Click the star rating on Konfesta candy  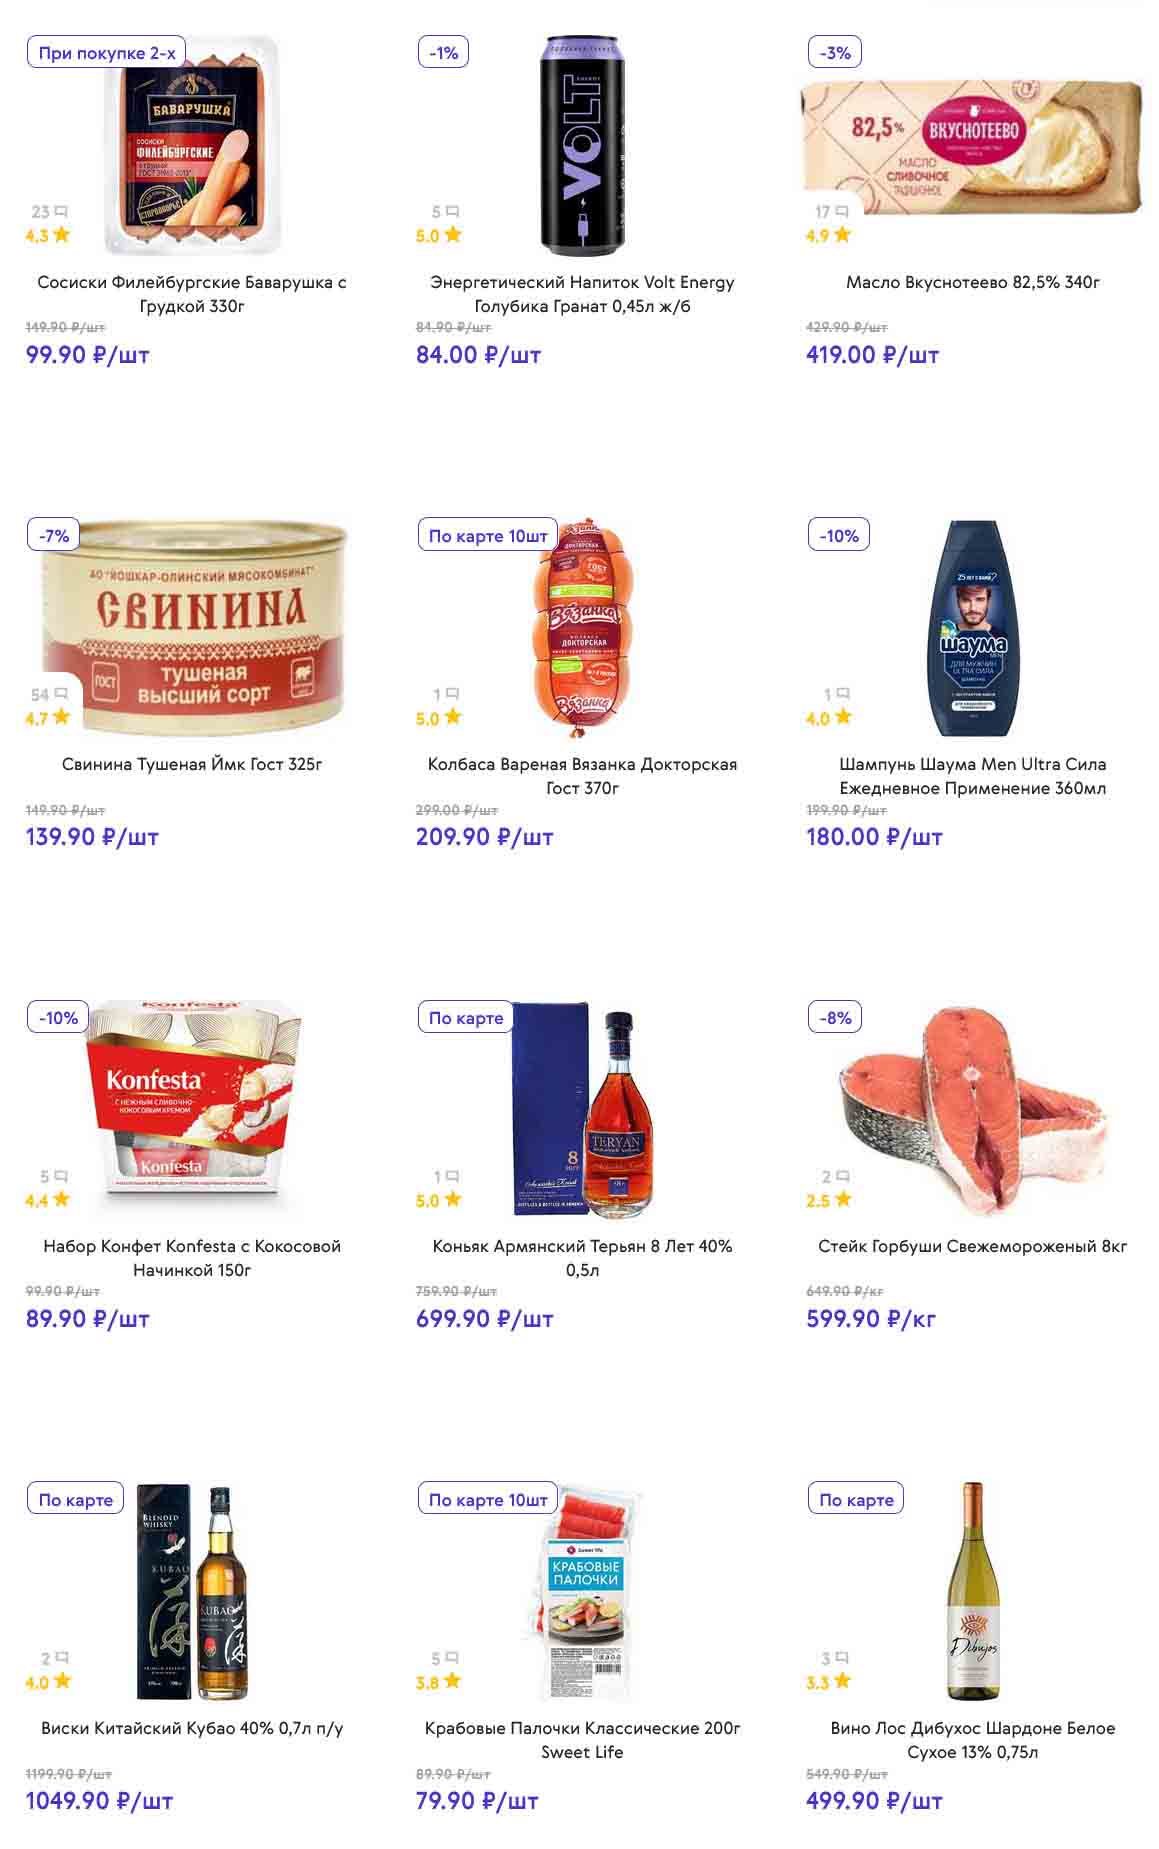(x=62, y=1199)
